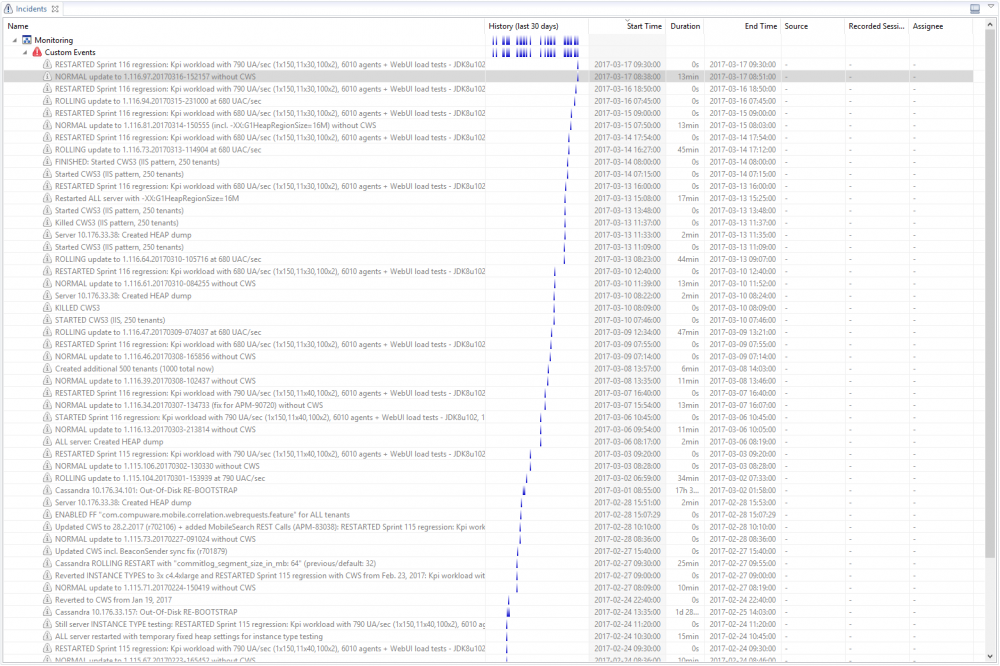
Task: Click the monitor icon in the view toolbar
Action: [976, 8]
